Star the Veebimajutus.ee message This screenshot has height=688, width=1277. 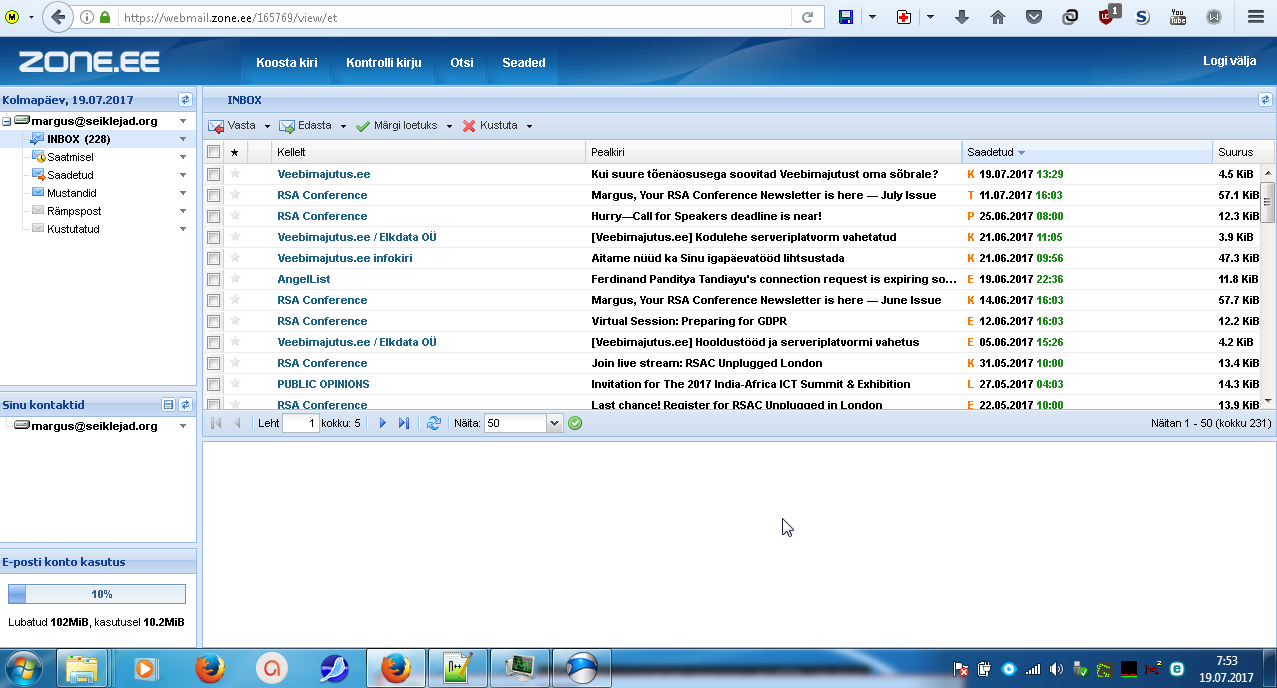point(236,174)
